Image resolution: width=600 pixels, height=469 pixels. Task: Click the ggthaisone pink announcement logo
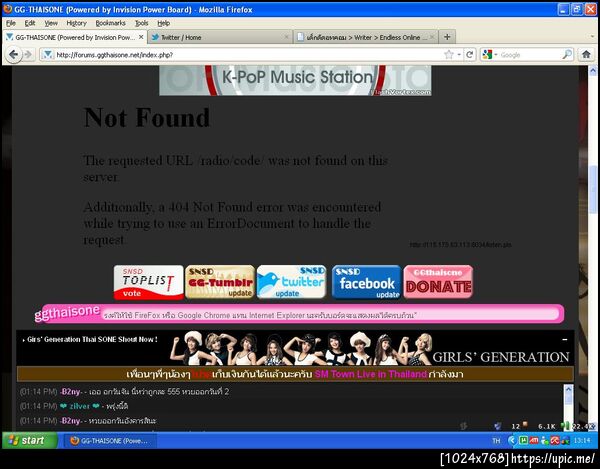click(x=67, y=313)
